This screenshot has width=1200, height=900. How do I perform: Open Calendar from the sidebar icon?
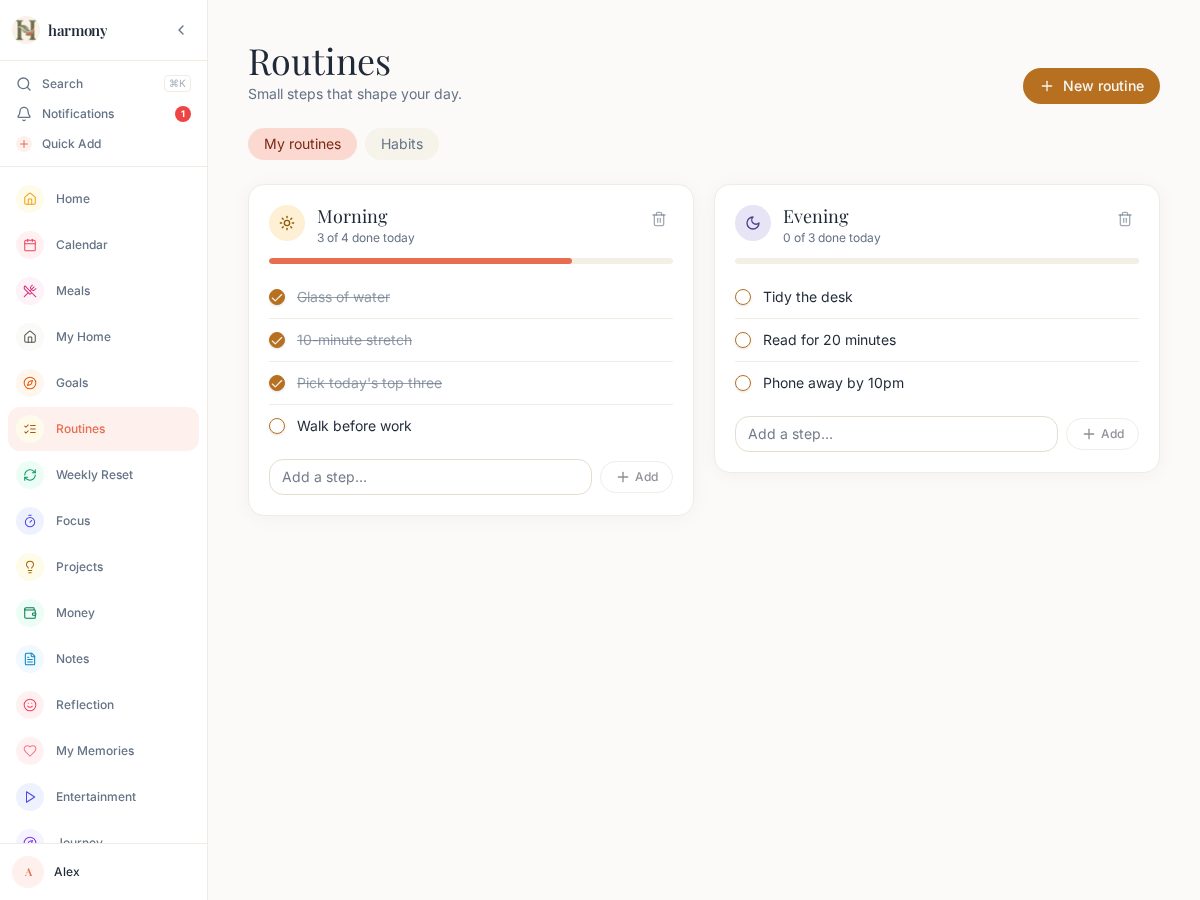30,245
